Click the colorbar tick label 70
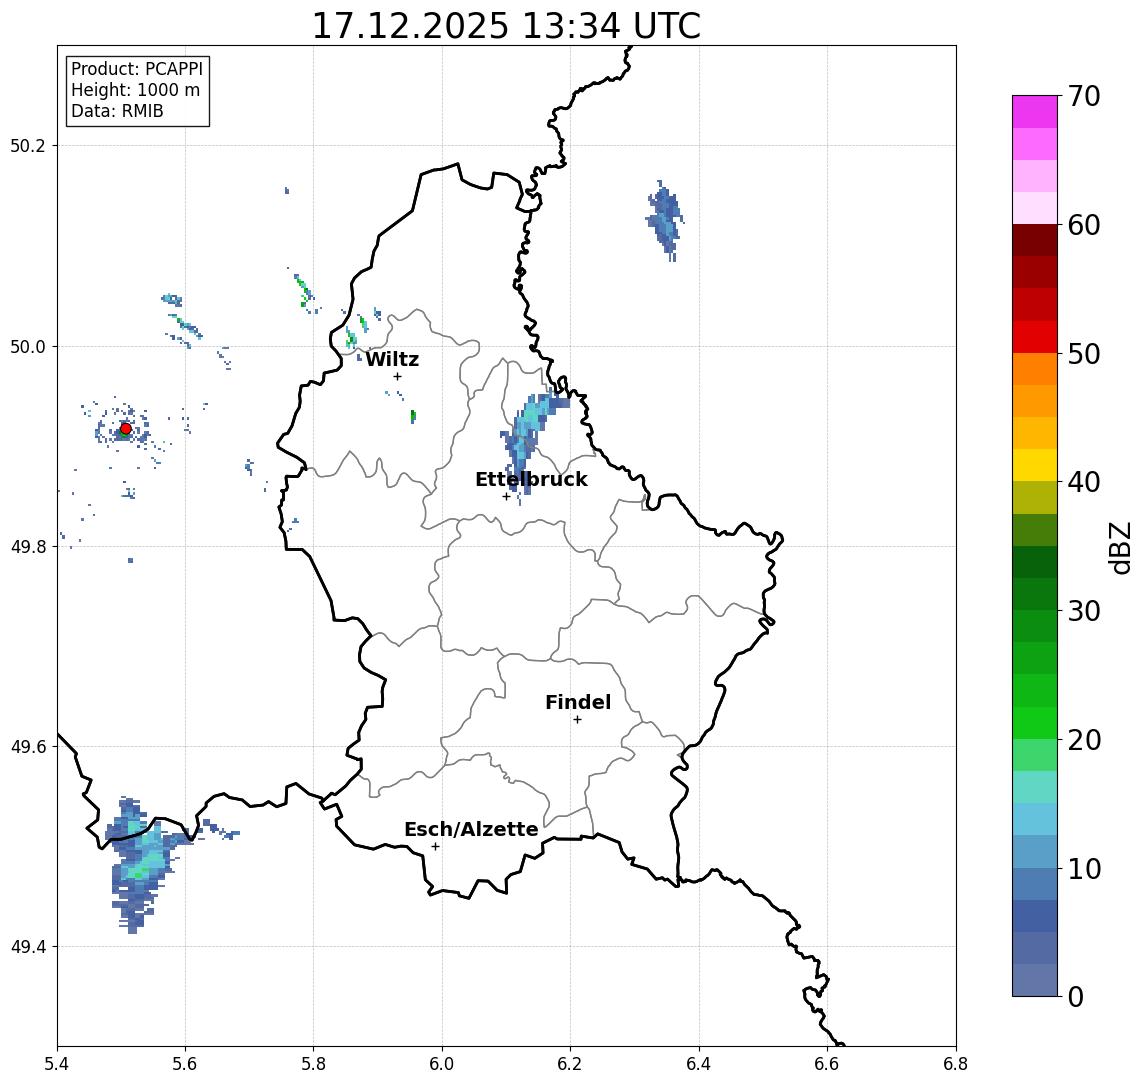The height and width of the screenshot is (1084, 1145). [1084, 96]
